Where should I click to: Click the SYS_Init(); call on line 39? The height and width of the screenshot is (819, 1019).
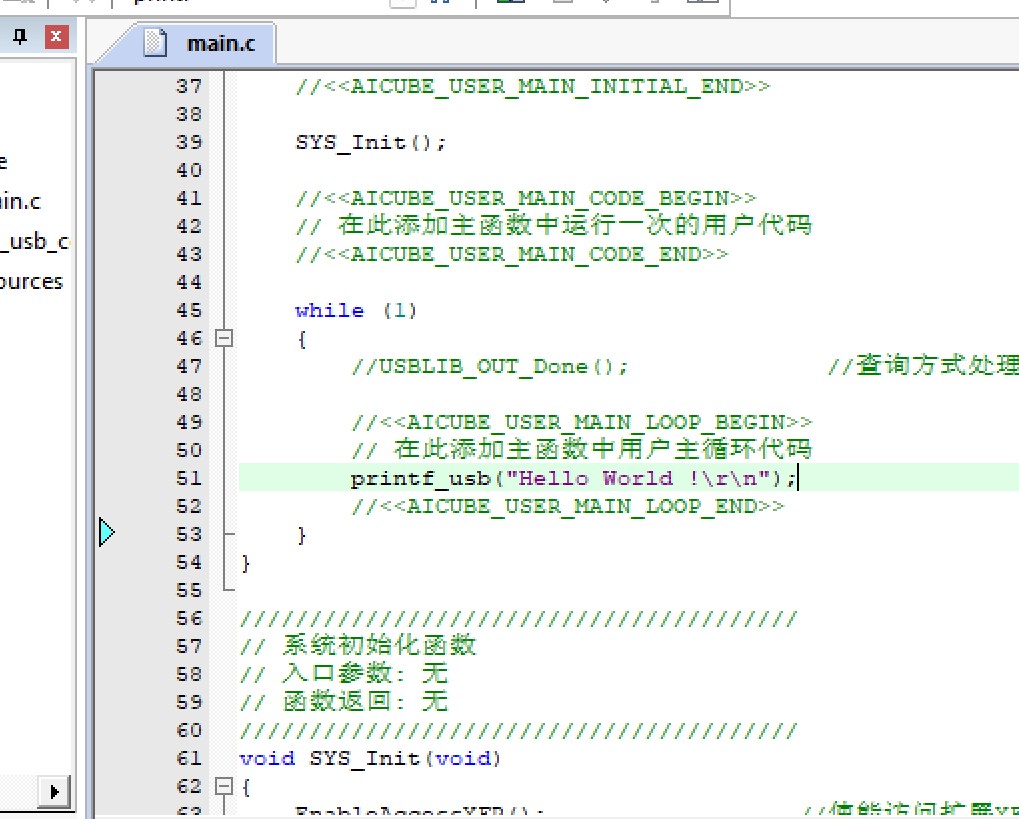(370, 143)
